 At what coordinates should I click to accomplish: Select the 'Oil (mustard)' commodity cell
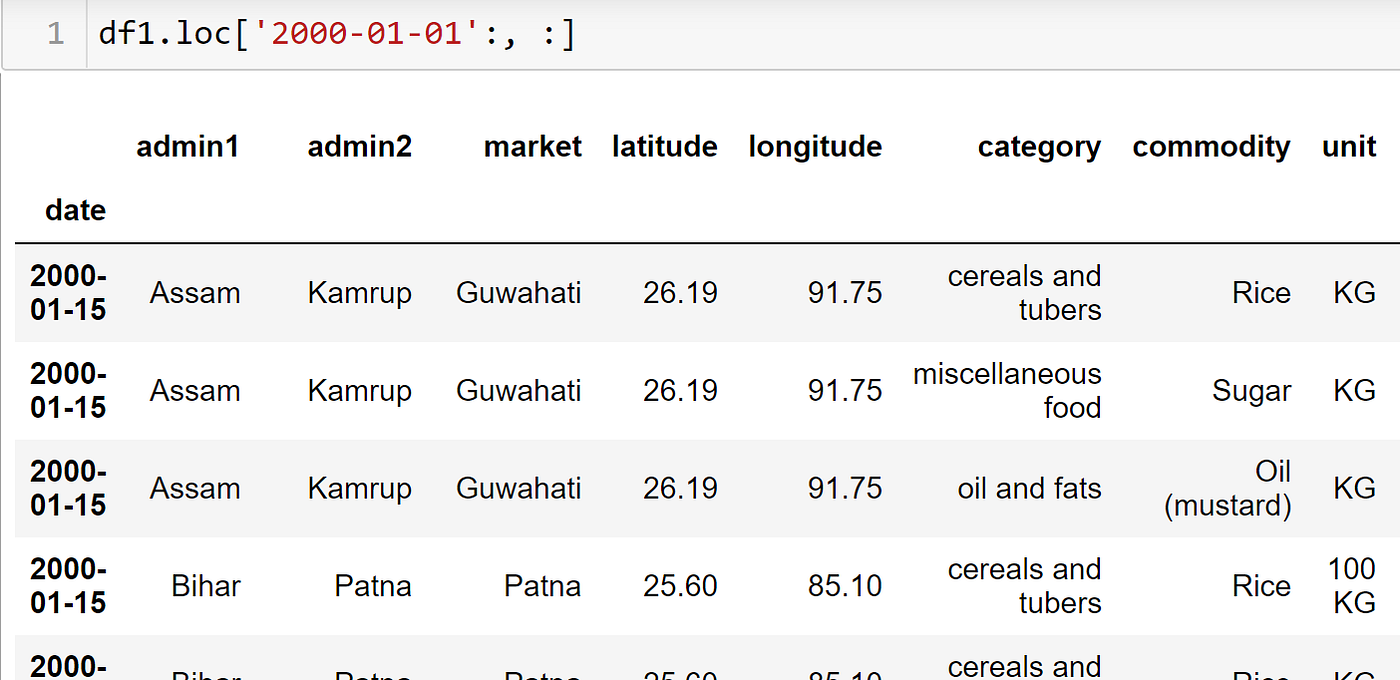(x=1228, y=488)
